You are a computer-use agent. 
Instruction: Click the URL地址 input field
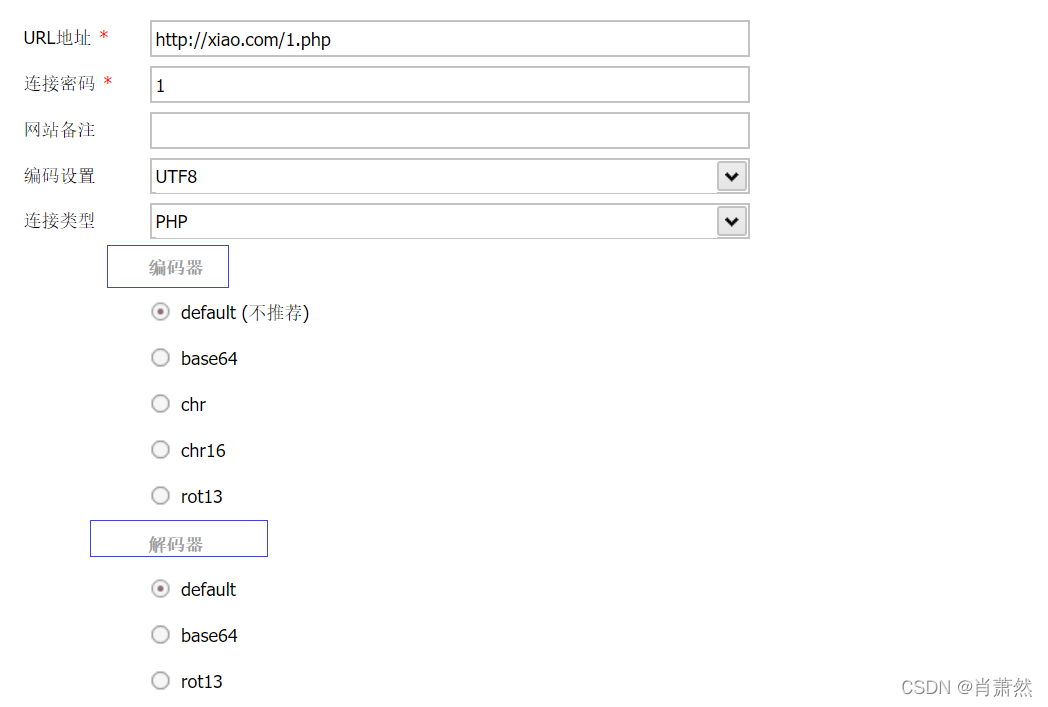click(x=449, y=39)
